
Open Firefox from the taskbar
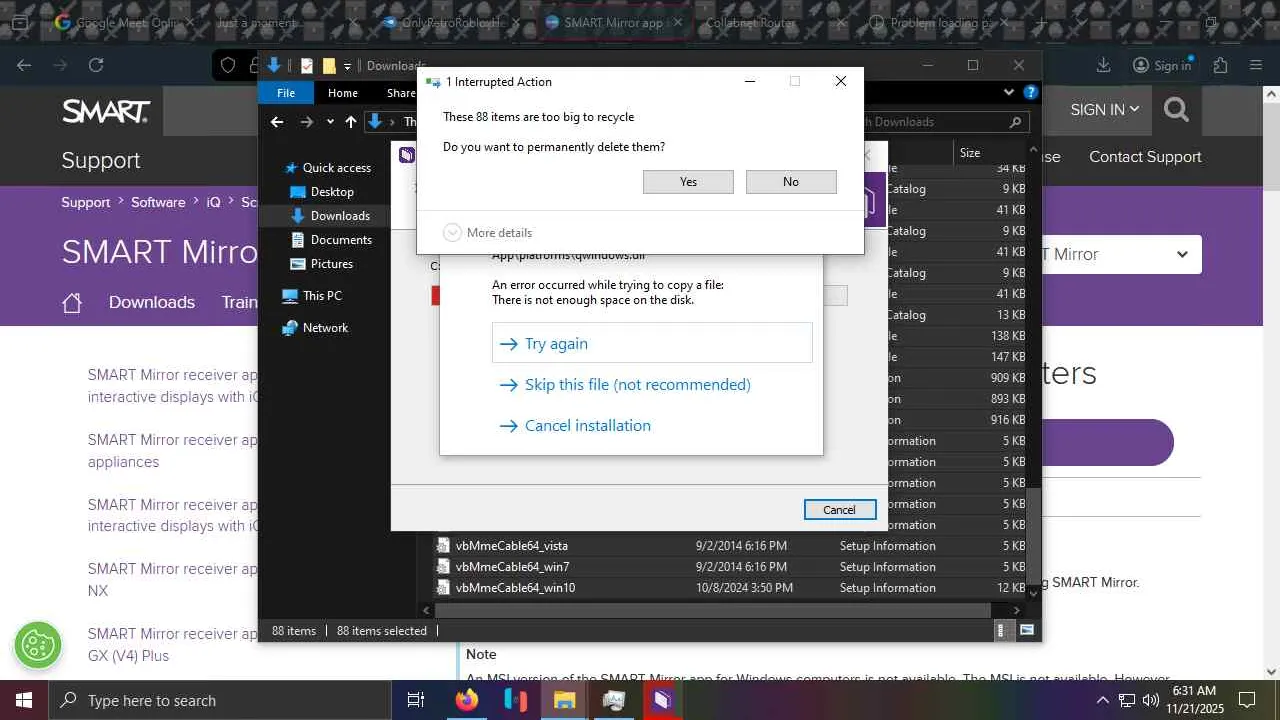467,700
